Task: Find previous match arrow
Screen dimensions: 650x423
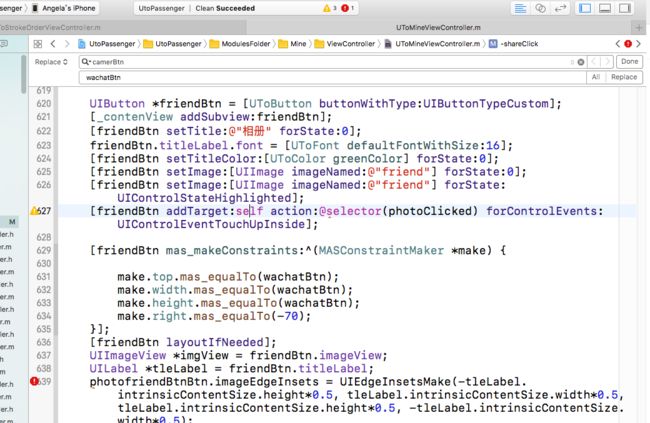Action: [594, 62]
